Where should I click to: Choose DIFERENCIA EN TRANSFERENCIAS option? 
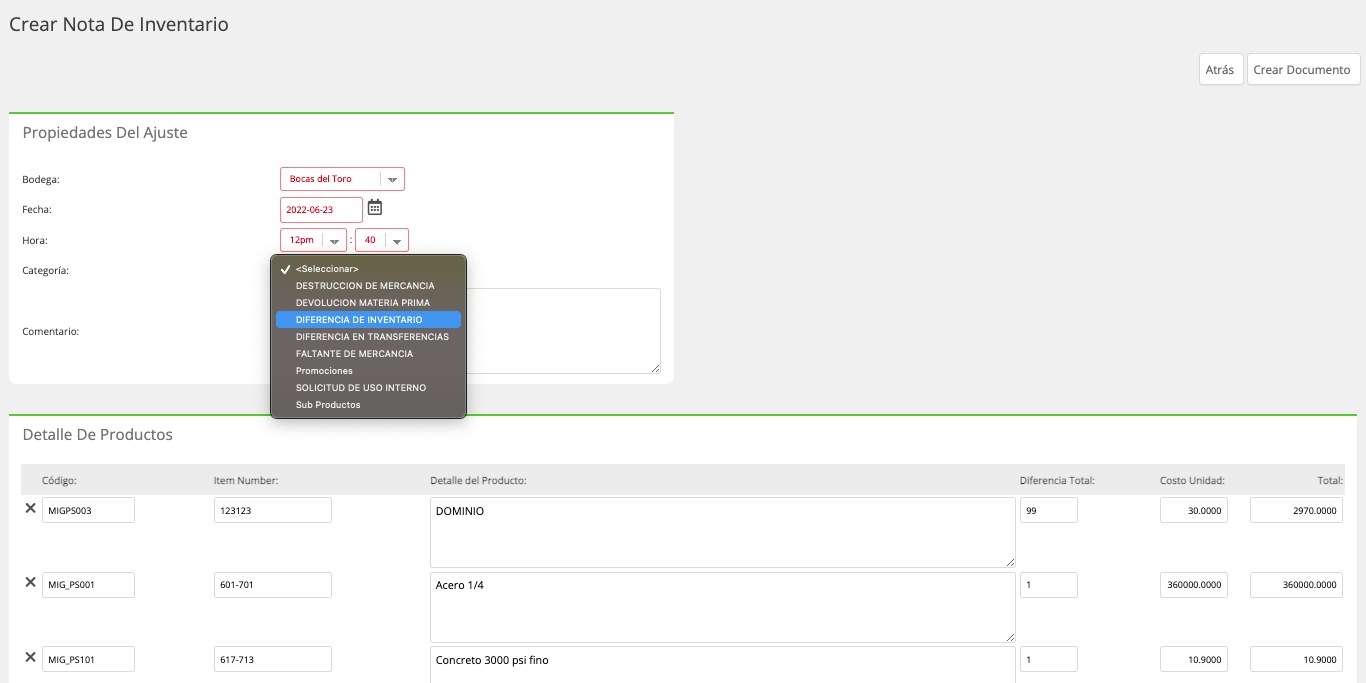point(368,337)
